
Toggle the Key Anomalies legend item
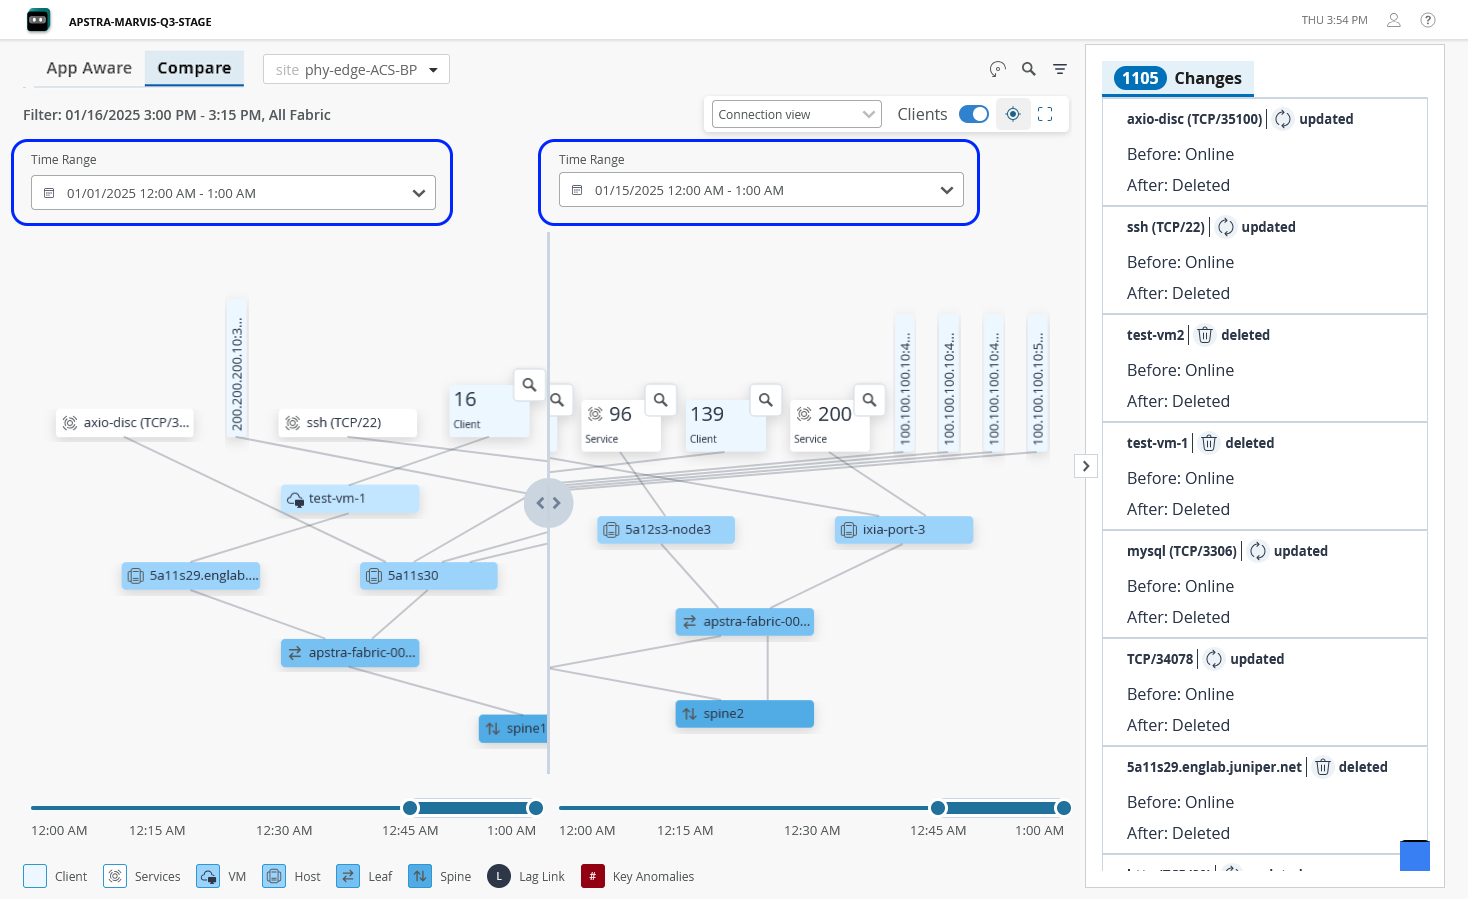point(638,876)
